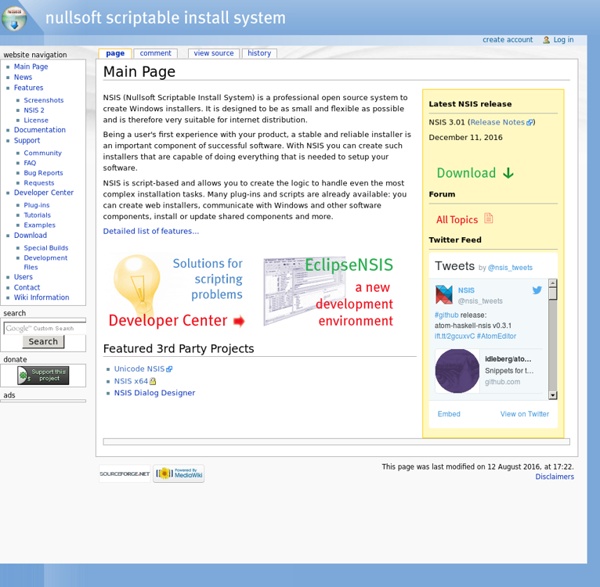This screenshot has width=600, height=587.
Task: Open the Plug-ins sidebar link
Action: [37, 205]
